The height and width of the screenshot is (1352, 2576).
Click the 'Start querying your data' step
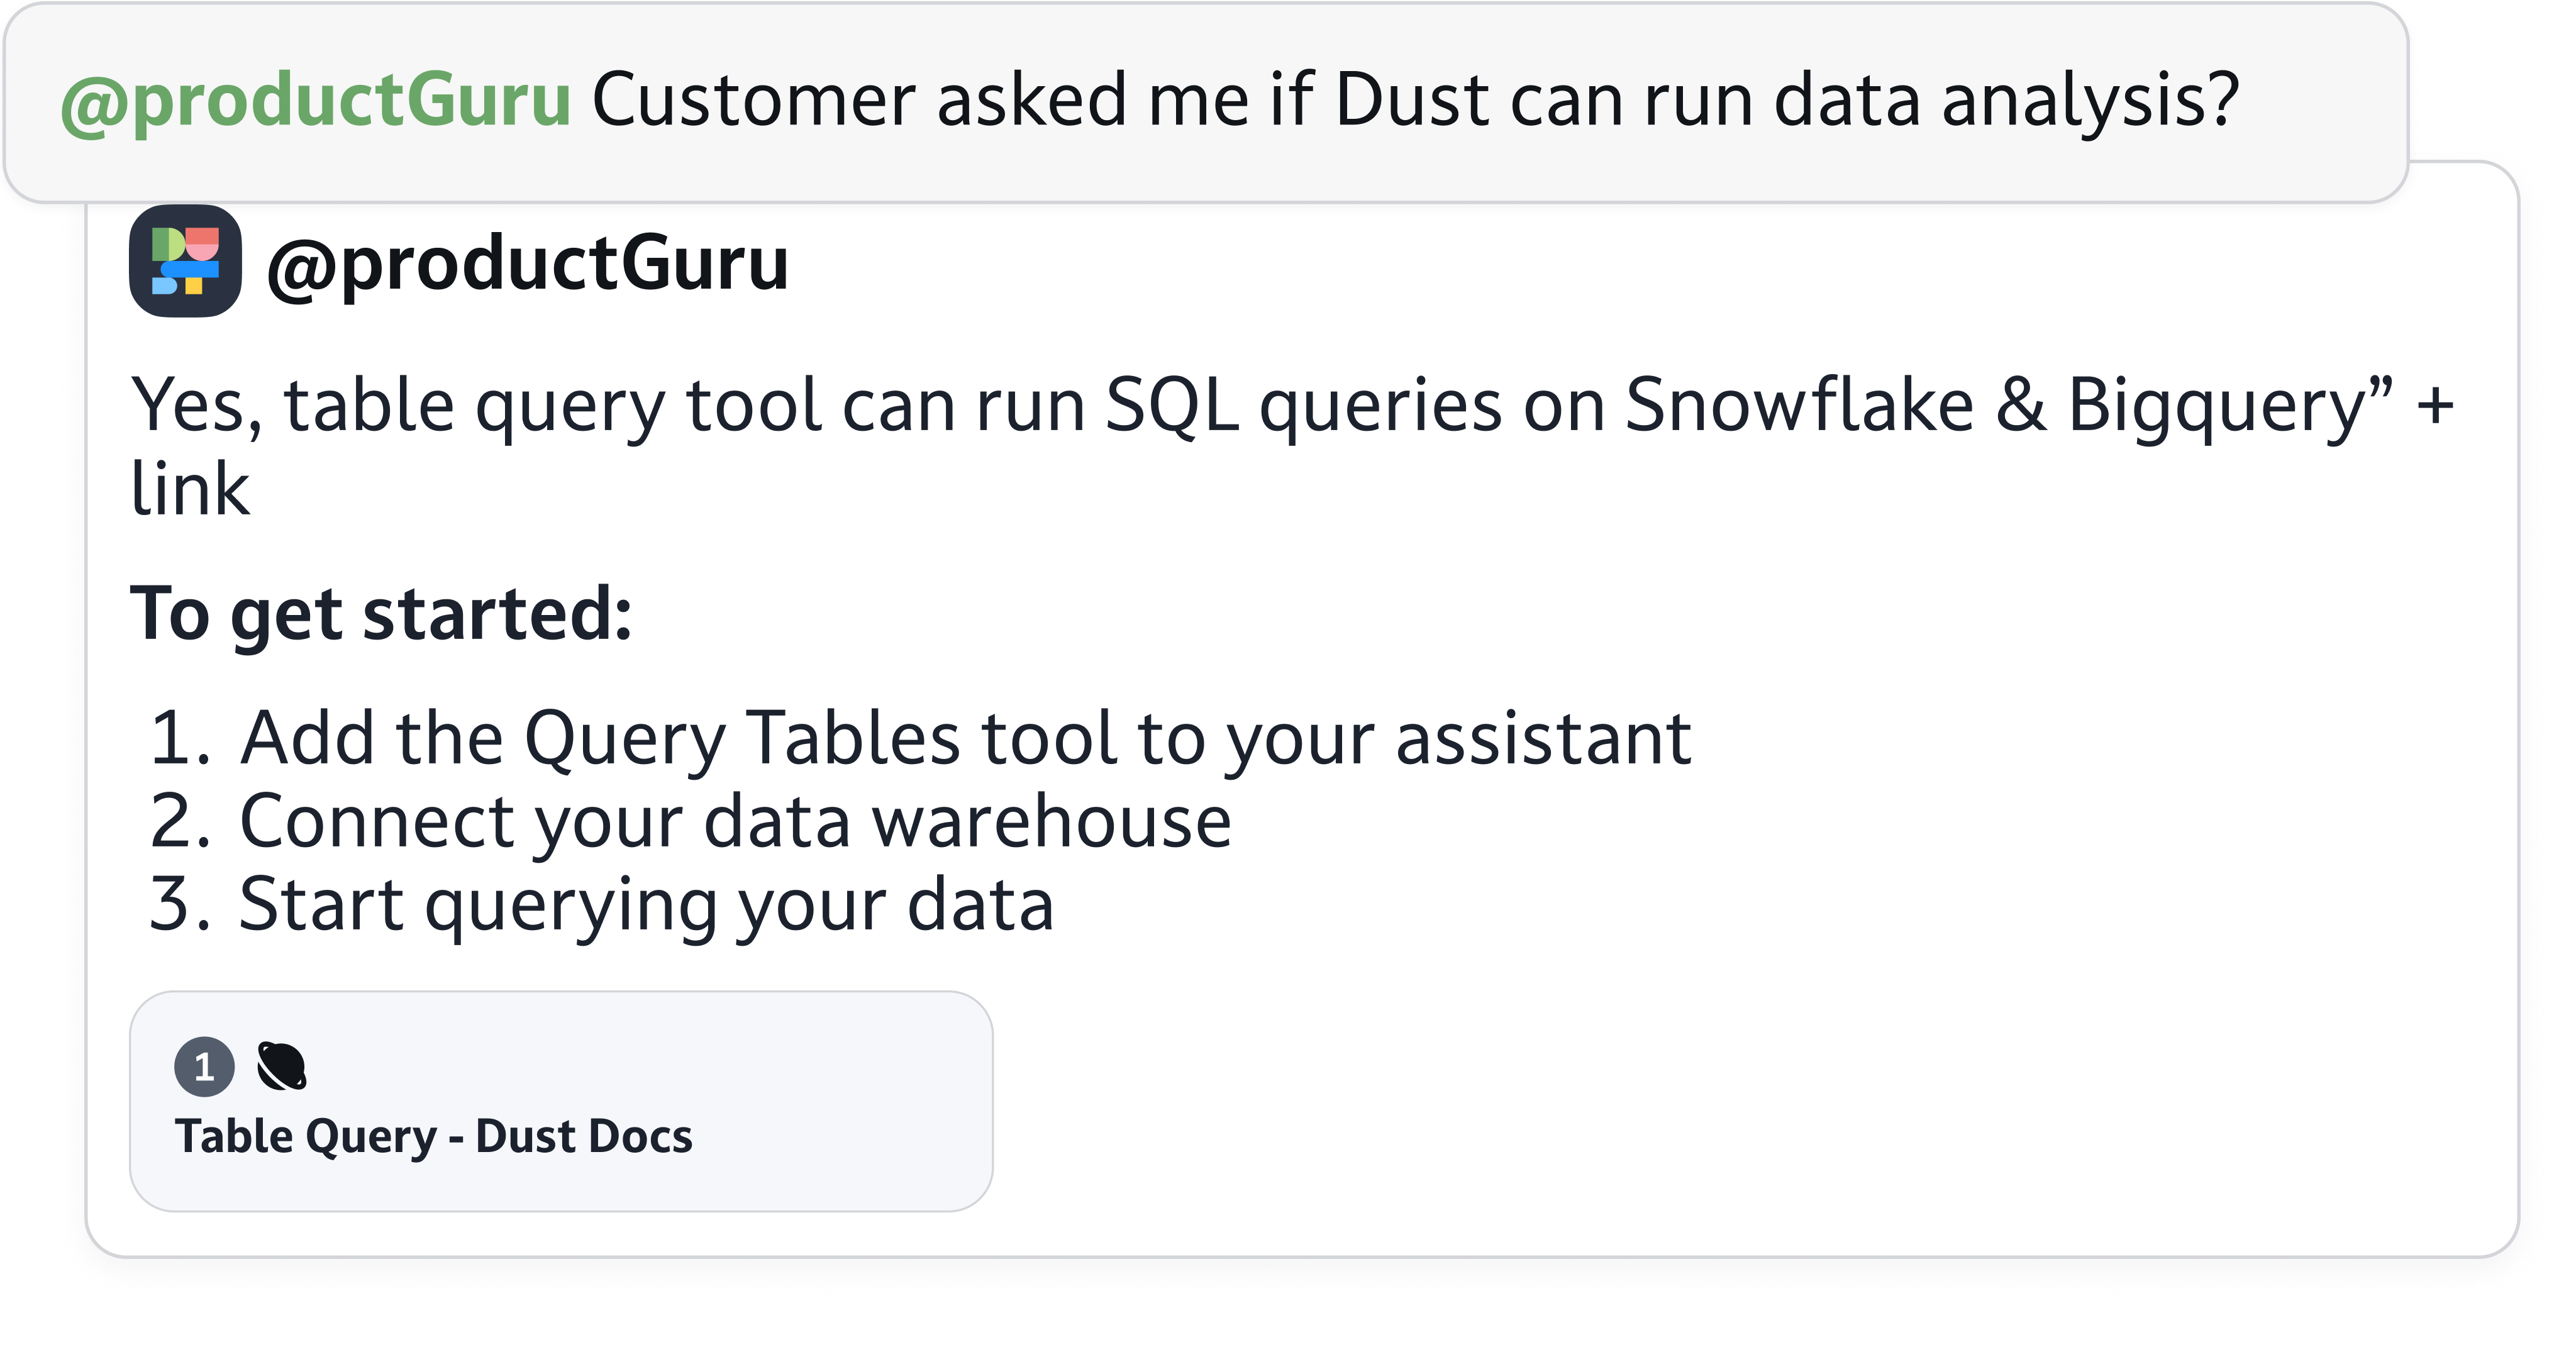[x=646, y=905]
